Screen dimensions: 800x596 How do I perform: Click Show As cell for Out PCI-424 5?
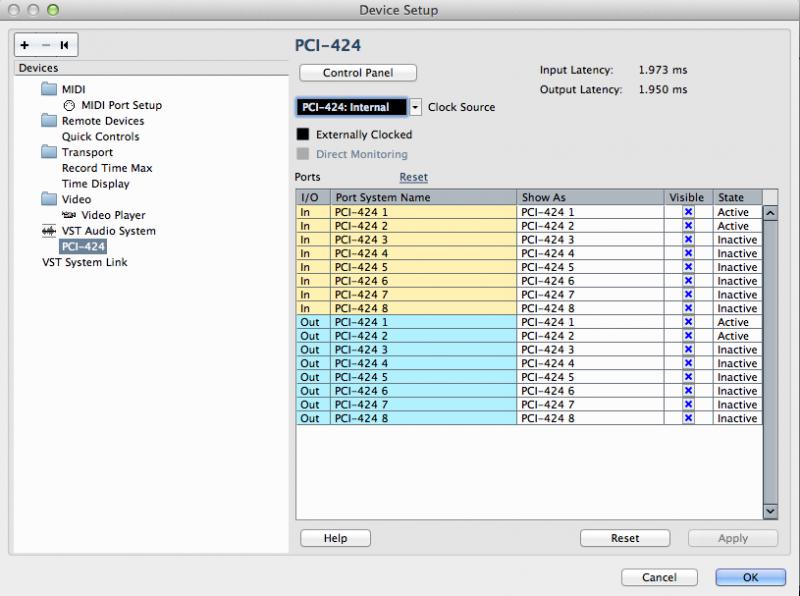click(590, 377)
